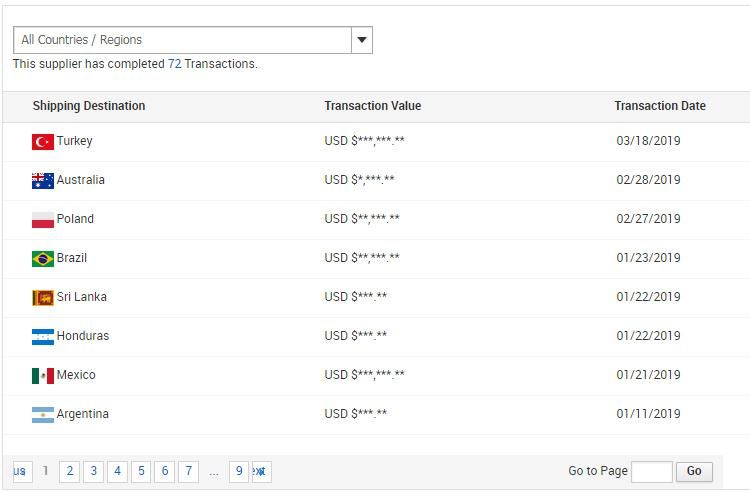Select the Australia destination text

coord(80,180)
